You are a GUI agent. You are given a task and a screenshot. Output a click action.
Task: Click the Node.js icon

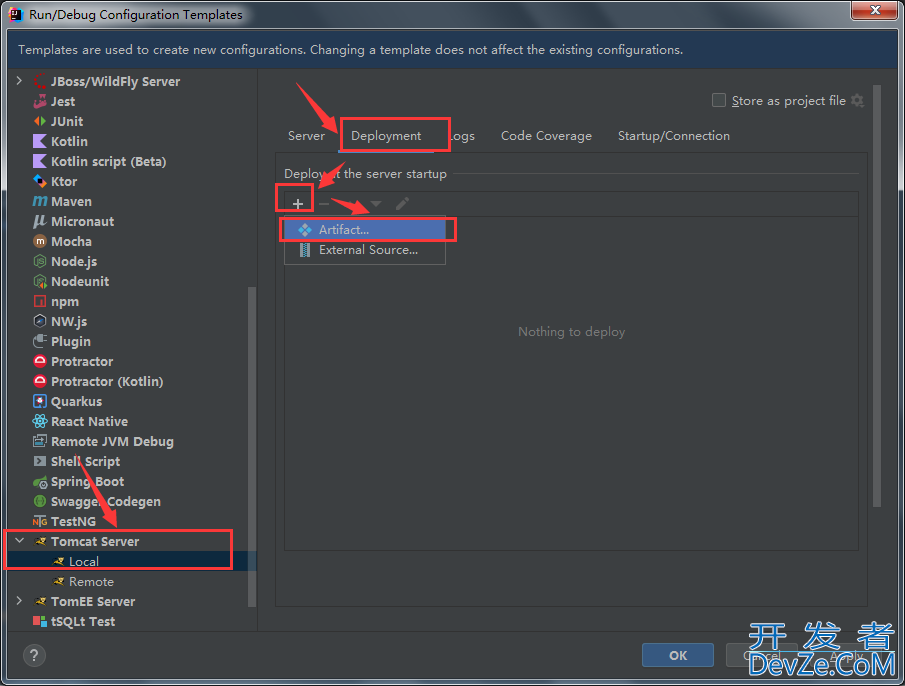[x=39, y=261]
